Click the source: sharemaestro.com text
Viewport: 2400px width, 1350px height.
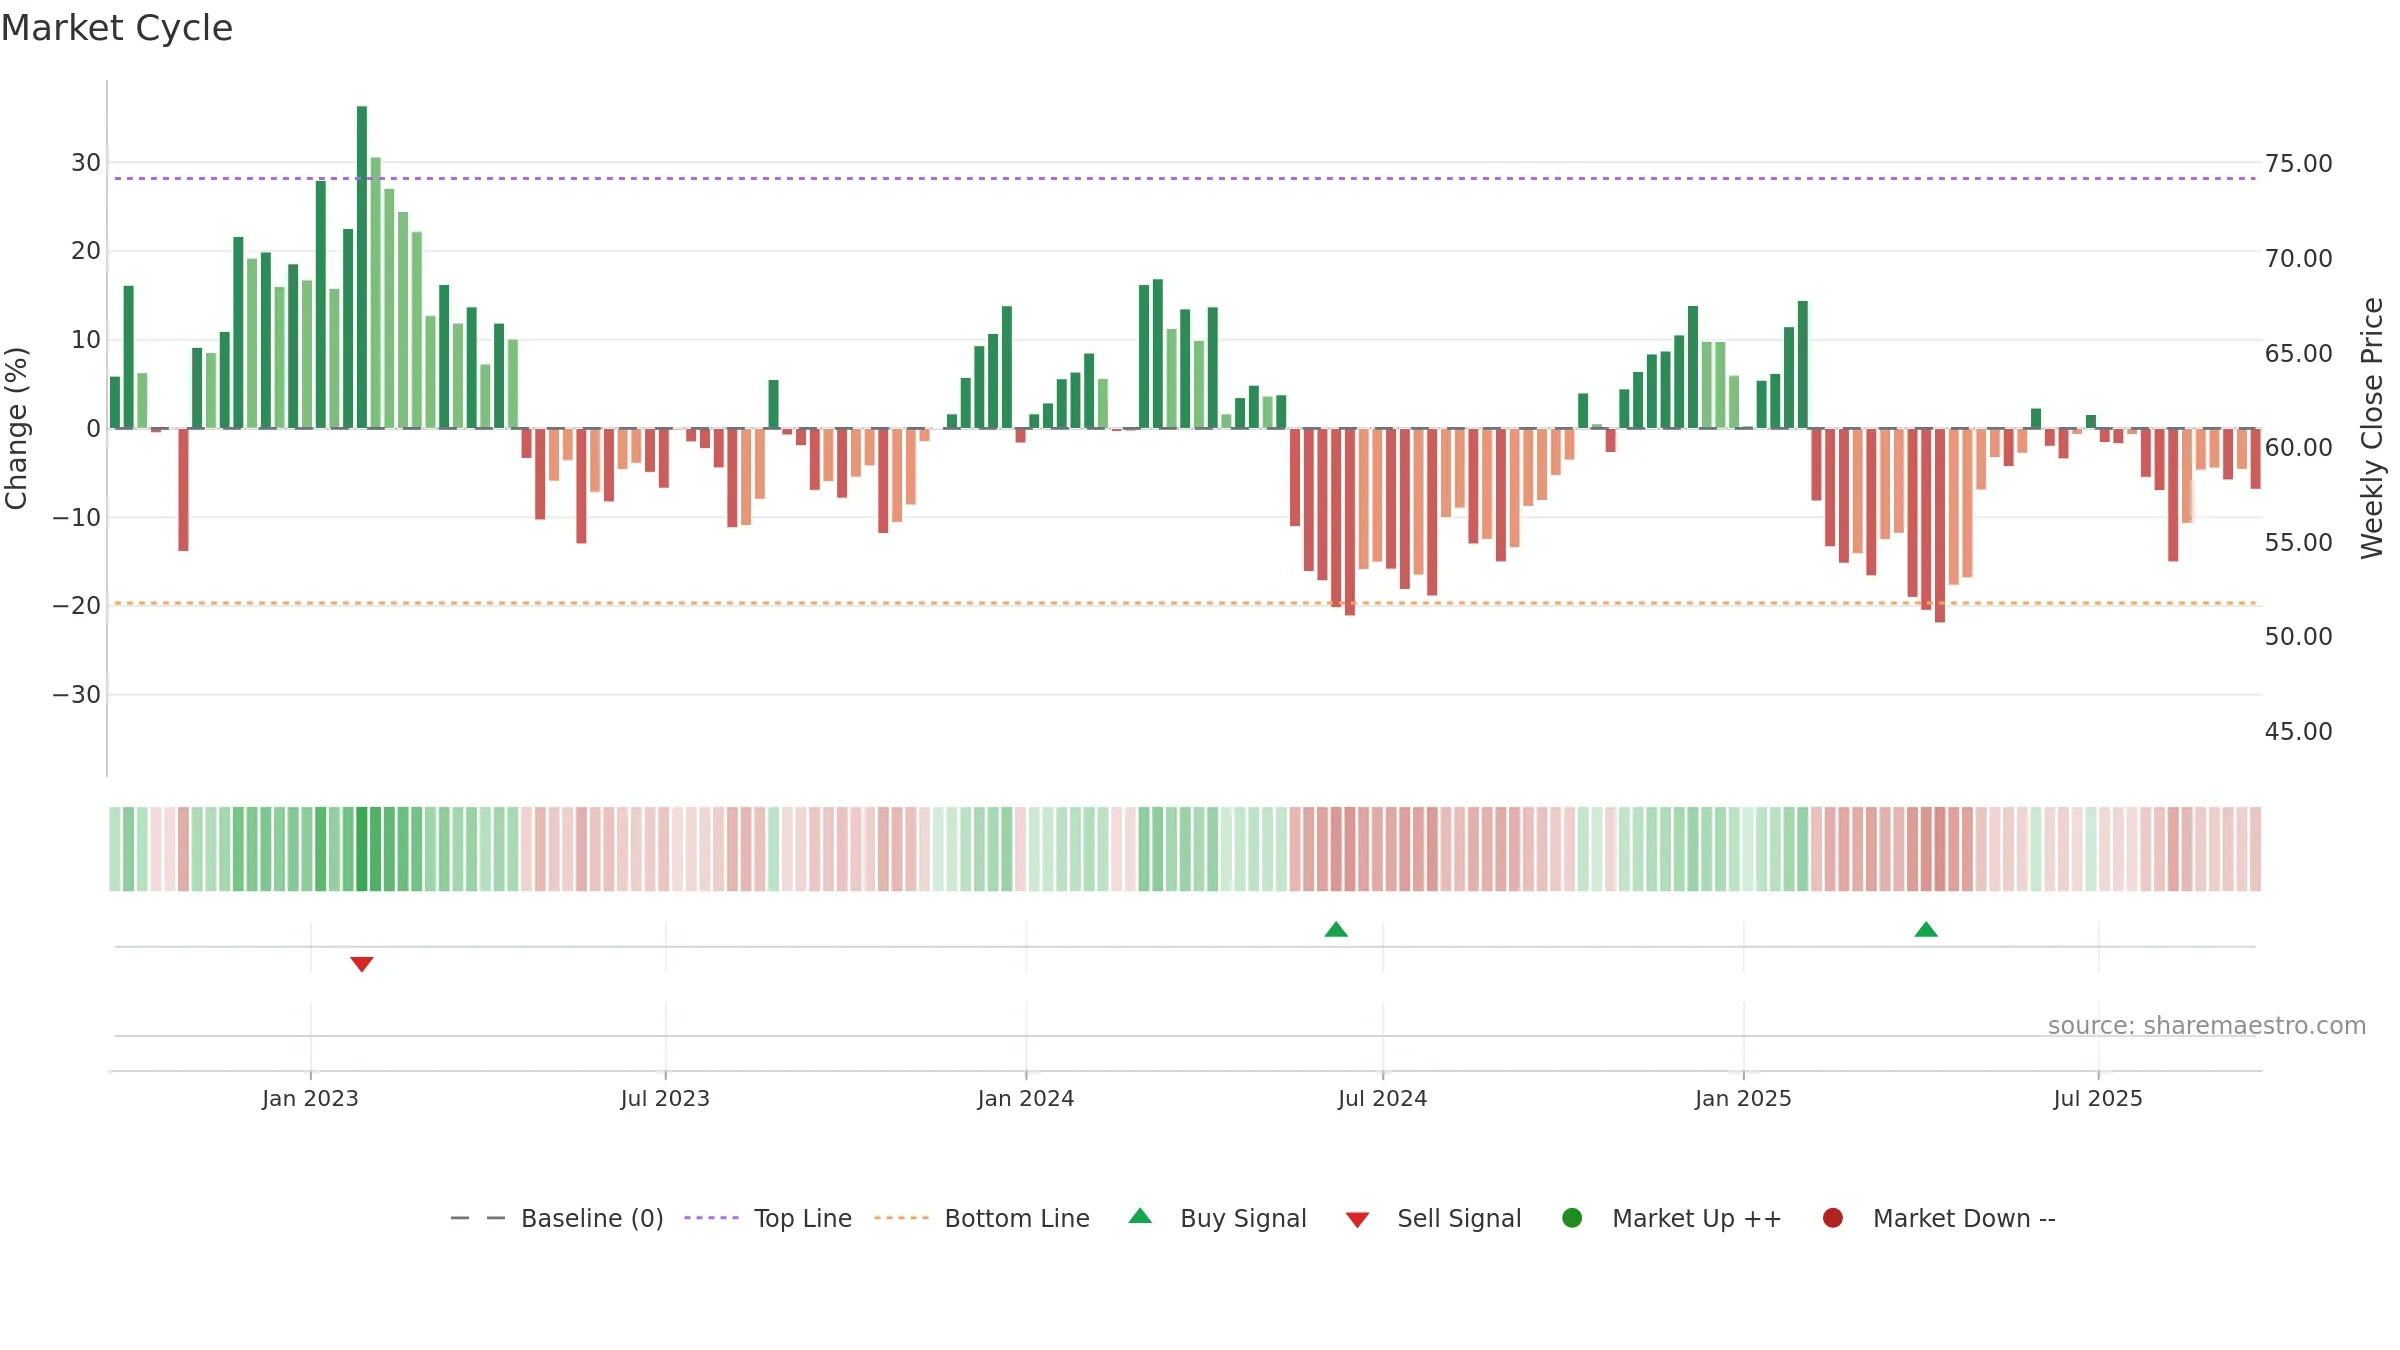coord(2207,1026)
